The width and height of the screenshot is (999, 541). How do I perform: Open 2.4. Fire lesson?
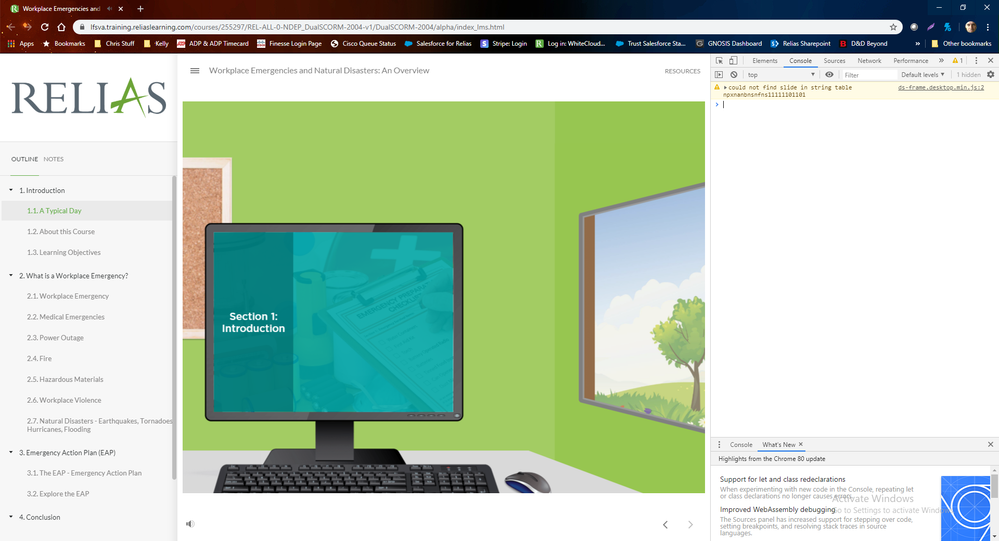point(40,358)
